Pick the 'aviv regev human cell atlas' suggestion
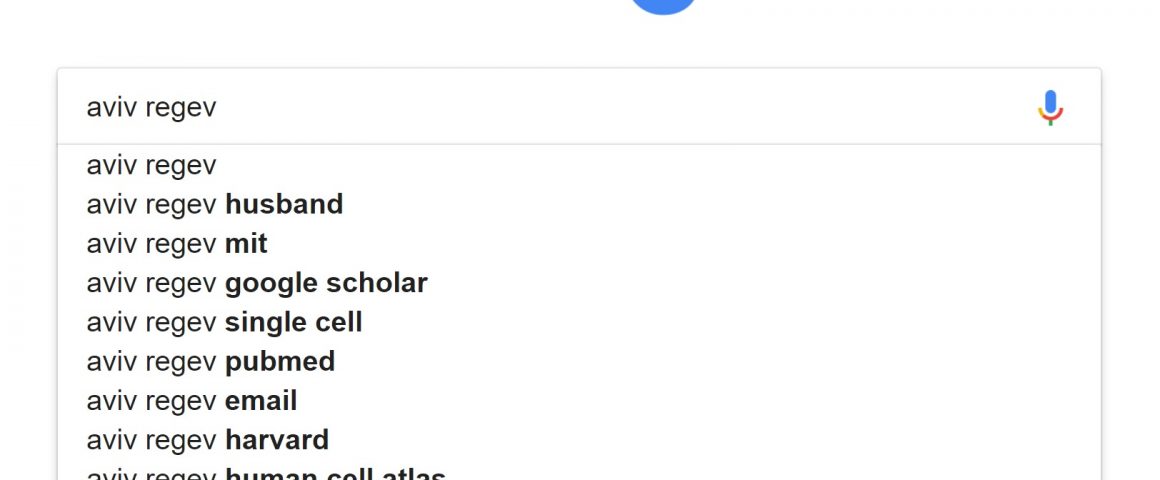The width and height of the screenshot is (1160, 480). (x=579, y=472)
